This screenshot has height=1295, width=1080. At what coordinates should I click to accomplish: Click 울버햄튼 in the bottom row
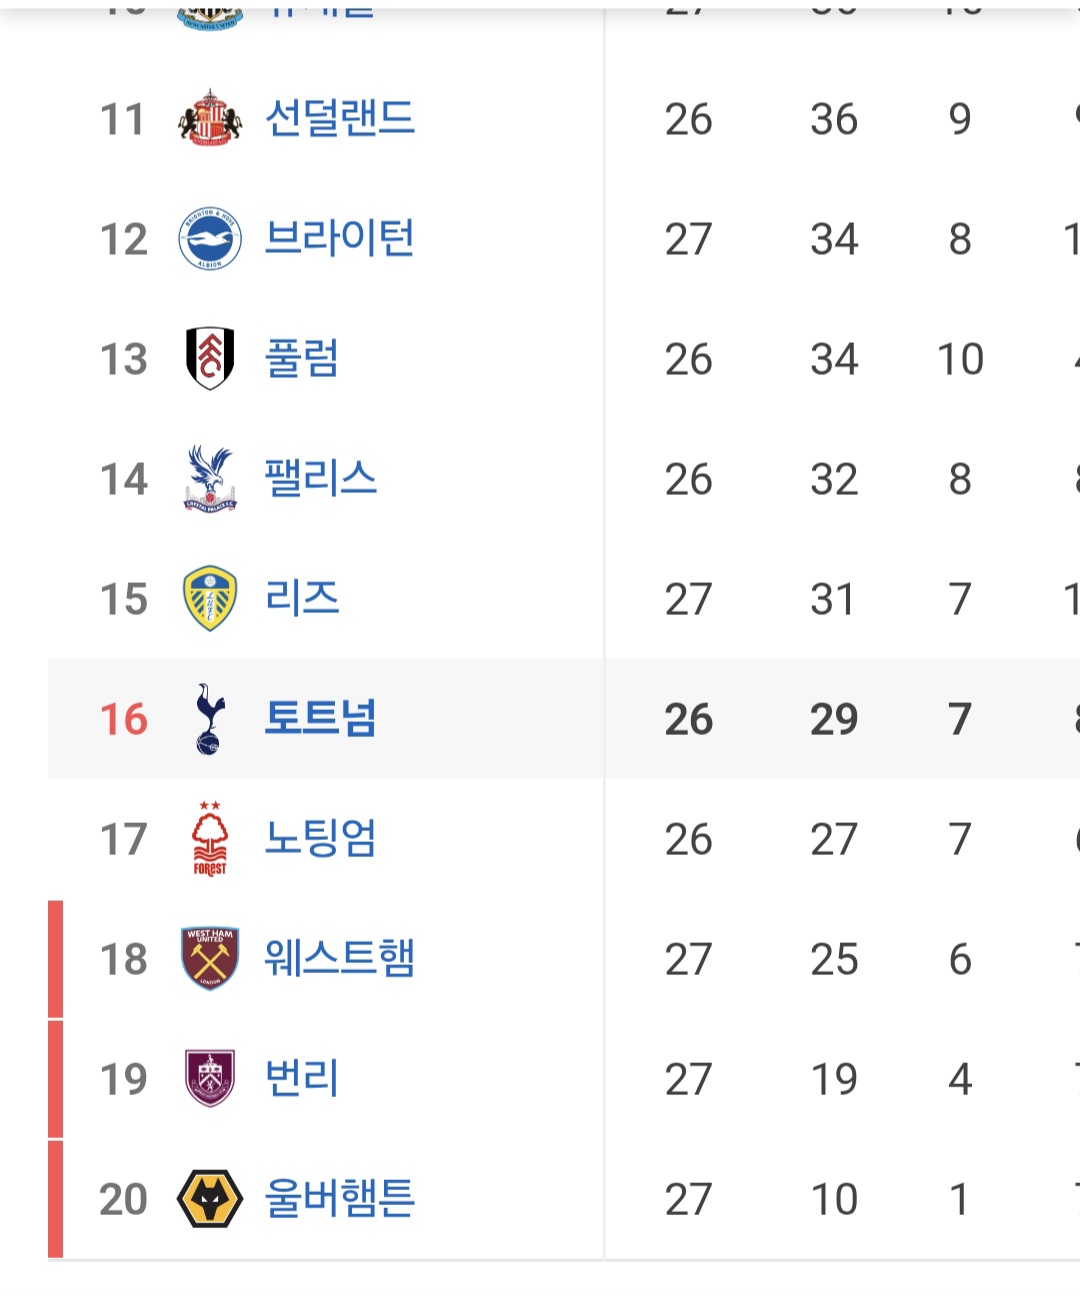pos(339,1198)
